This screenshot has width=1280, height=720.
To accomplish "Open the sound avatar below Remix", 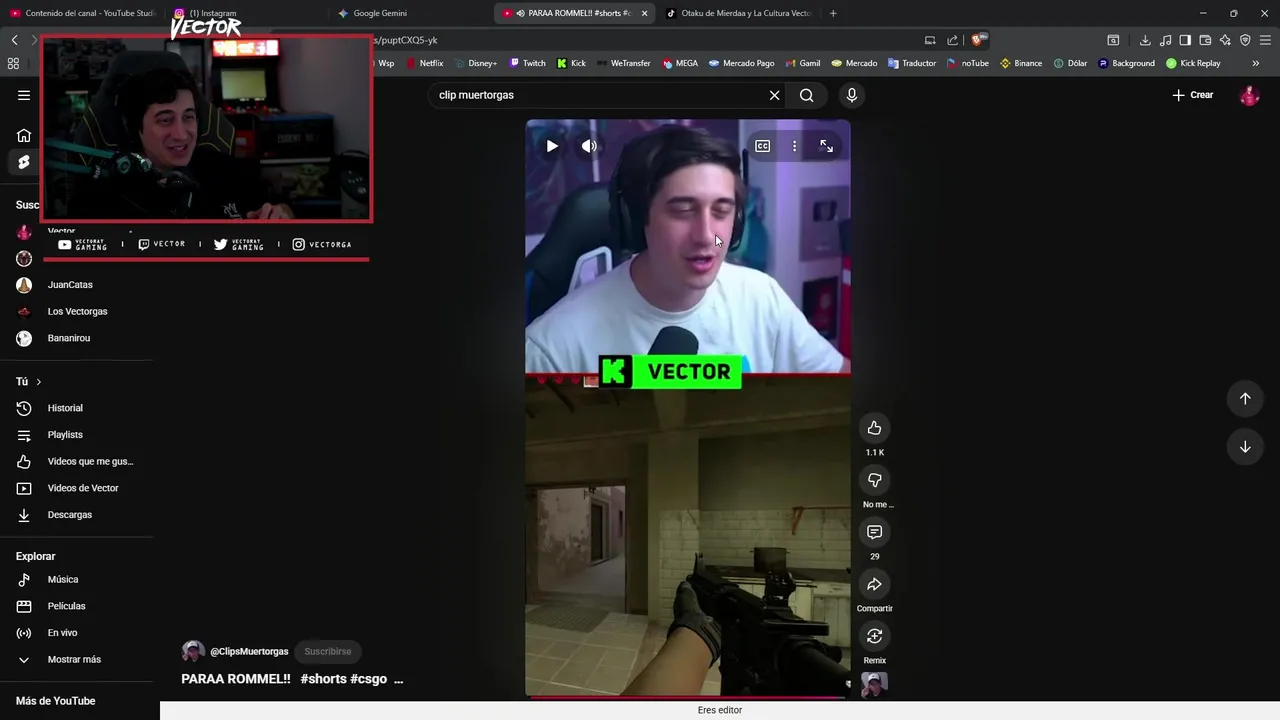I will pos(874,684).
